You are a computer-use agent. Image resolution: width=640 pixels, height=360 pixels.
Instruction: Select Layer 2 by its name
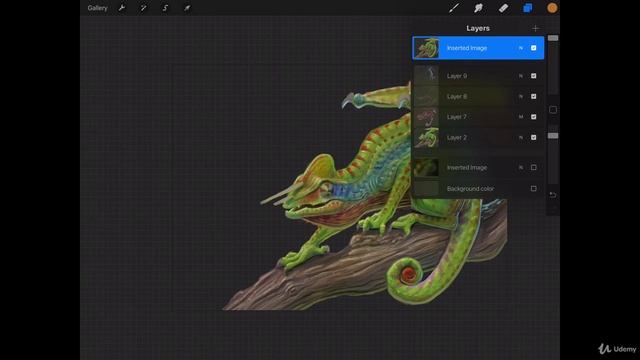pos(457,138)
